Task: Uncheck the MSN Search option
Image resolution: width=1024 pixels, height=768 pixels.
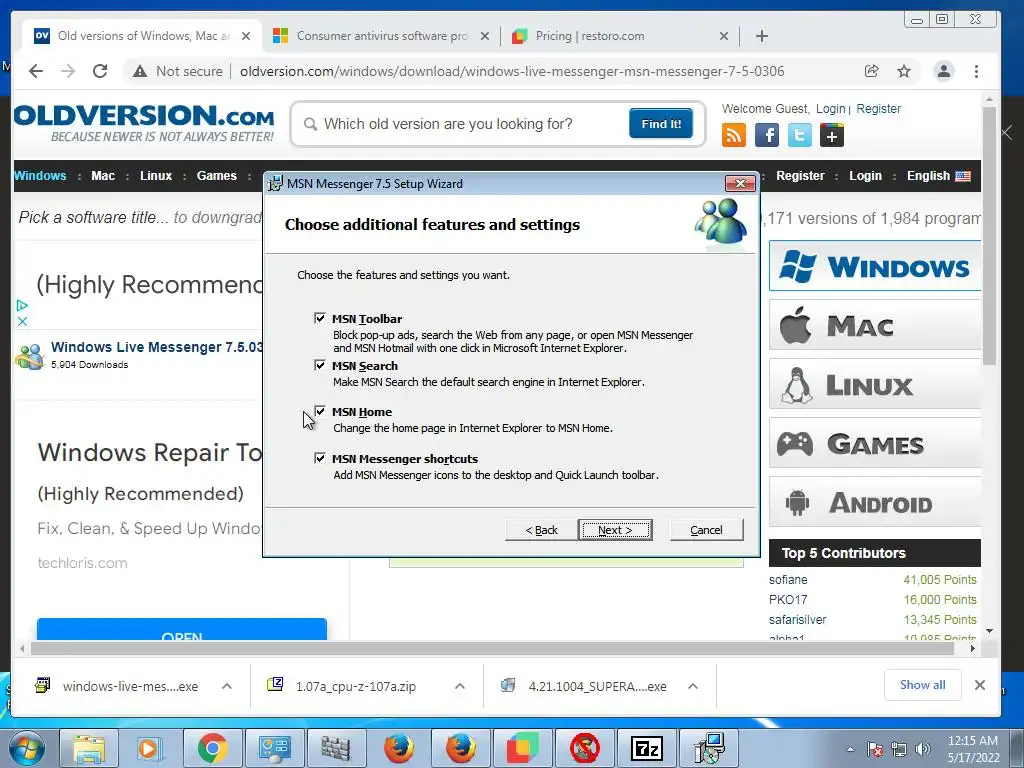Action: (x=319, y=365)
